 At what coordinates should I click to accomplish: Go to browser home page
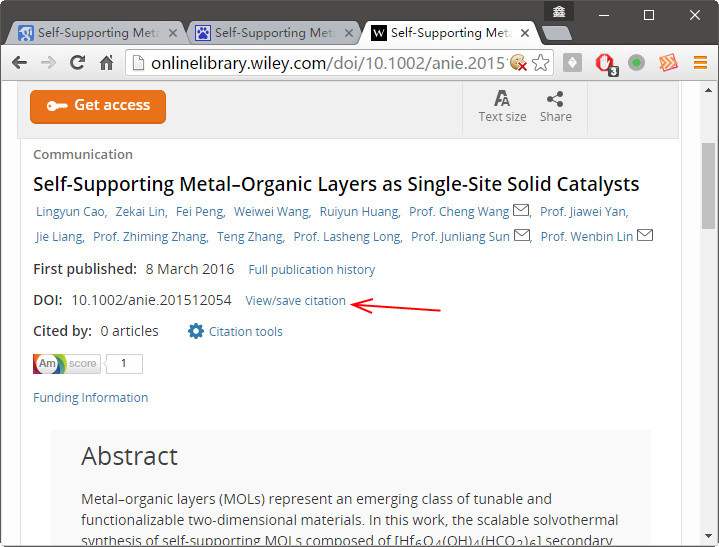[106, 63]
